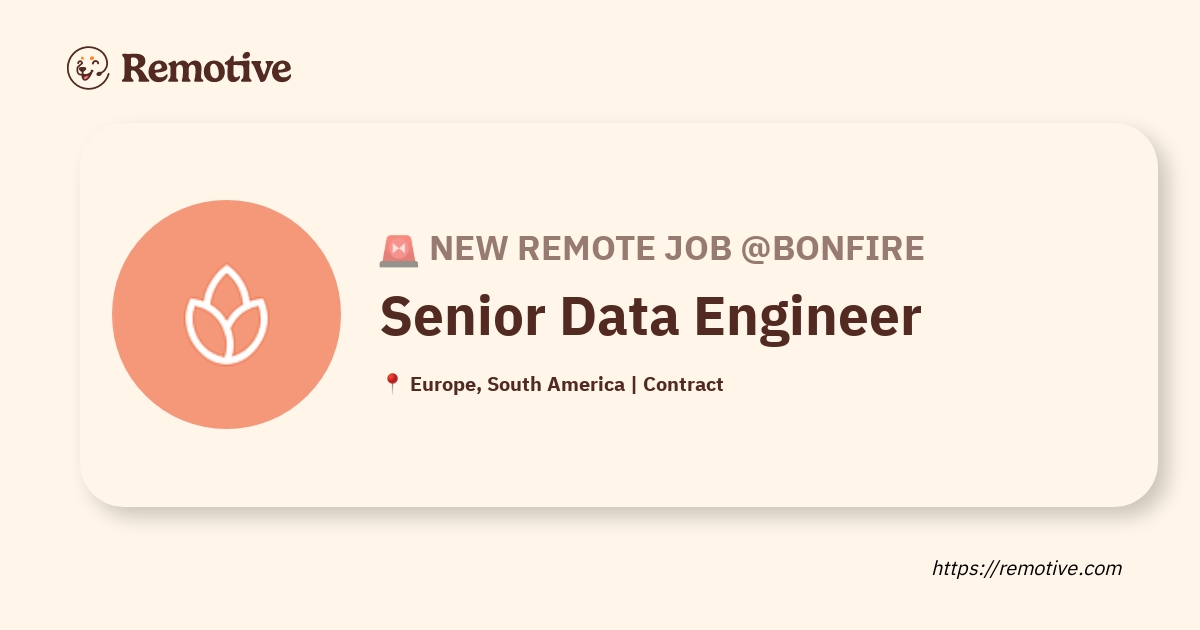Viewport: 1200px width, 630px height.
Task: Click the red siren emoji icon
Action: pyautogui.click(x=398, y=249)
